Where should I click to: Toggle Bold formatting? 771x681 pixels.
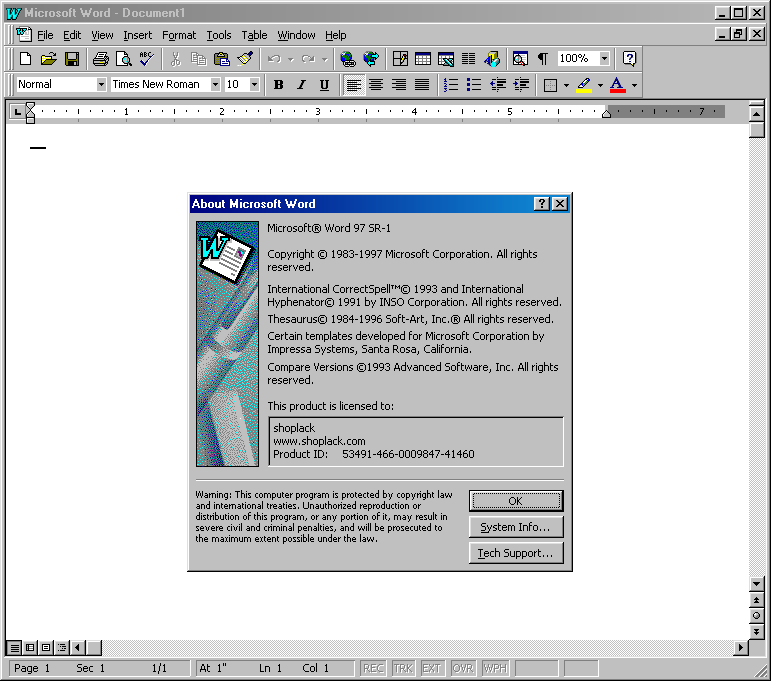pyautogui.click(x=278, y=85)
